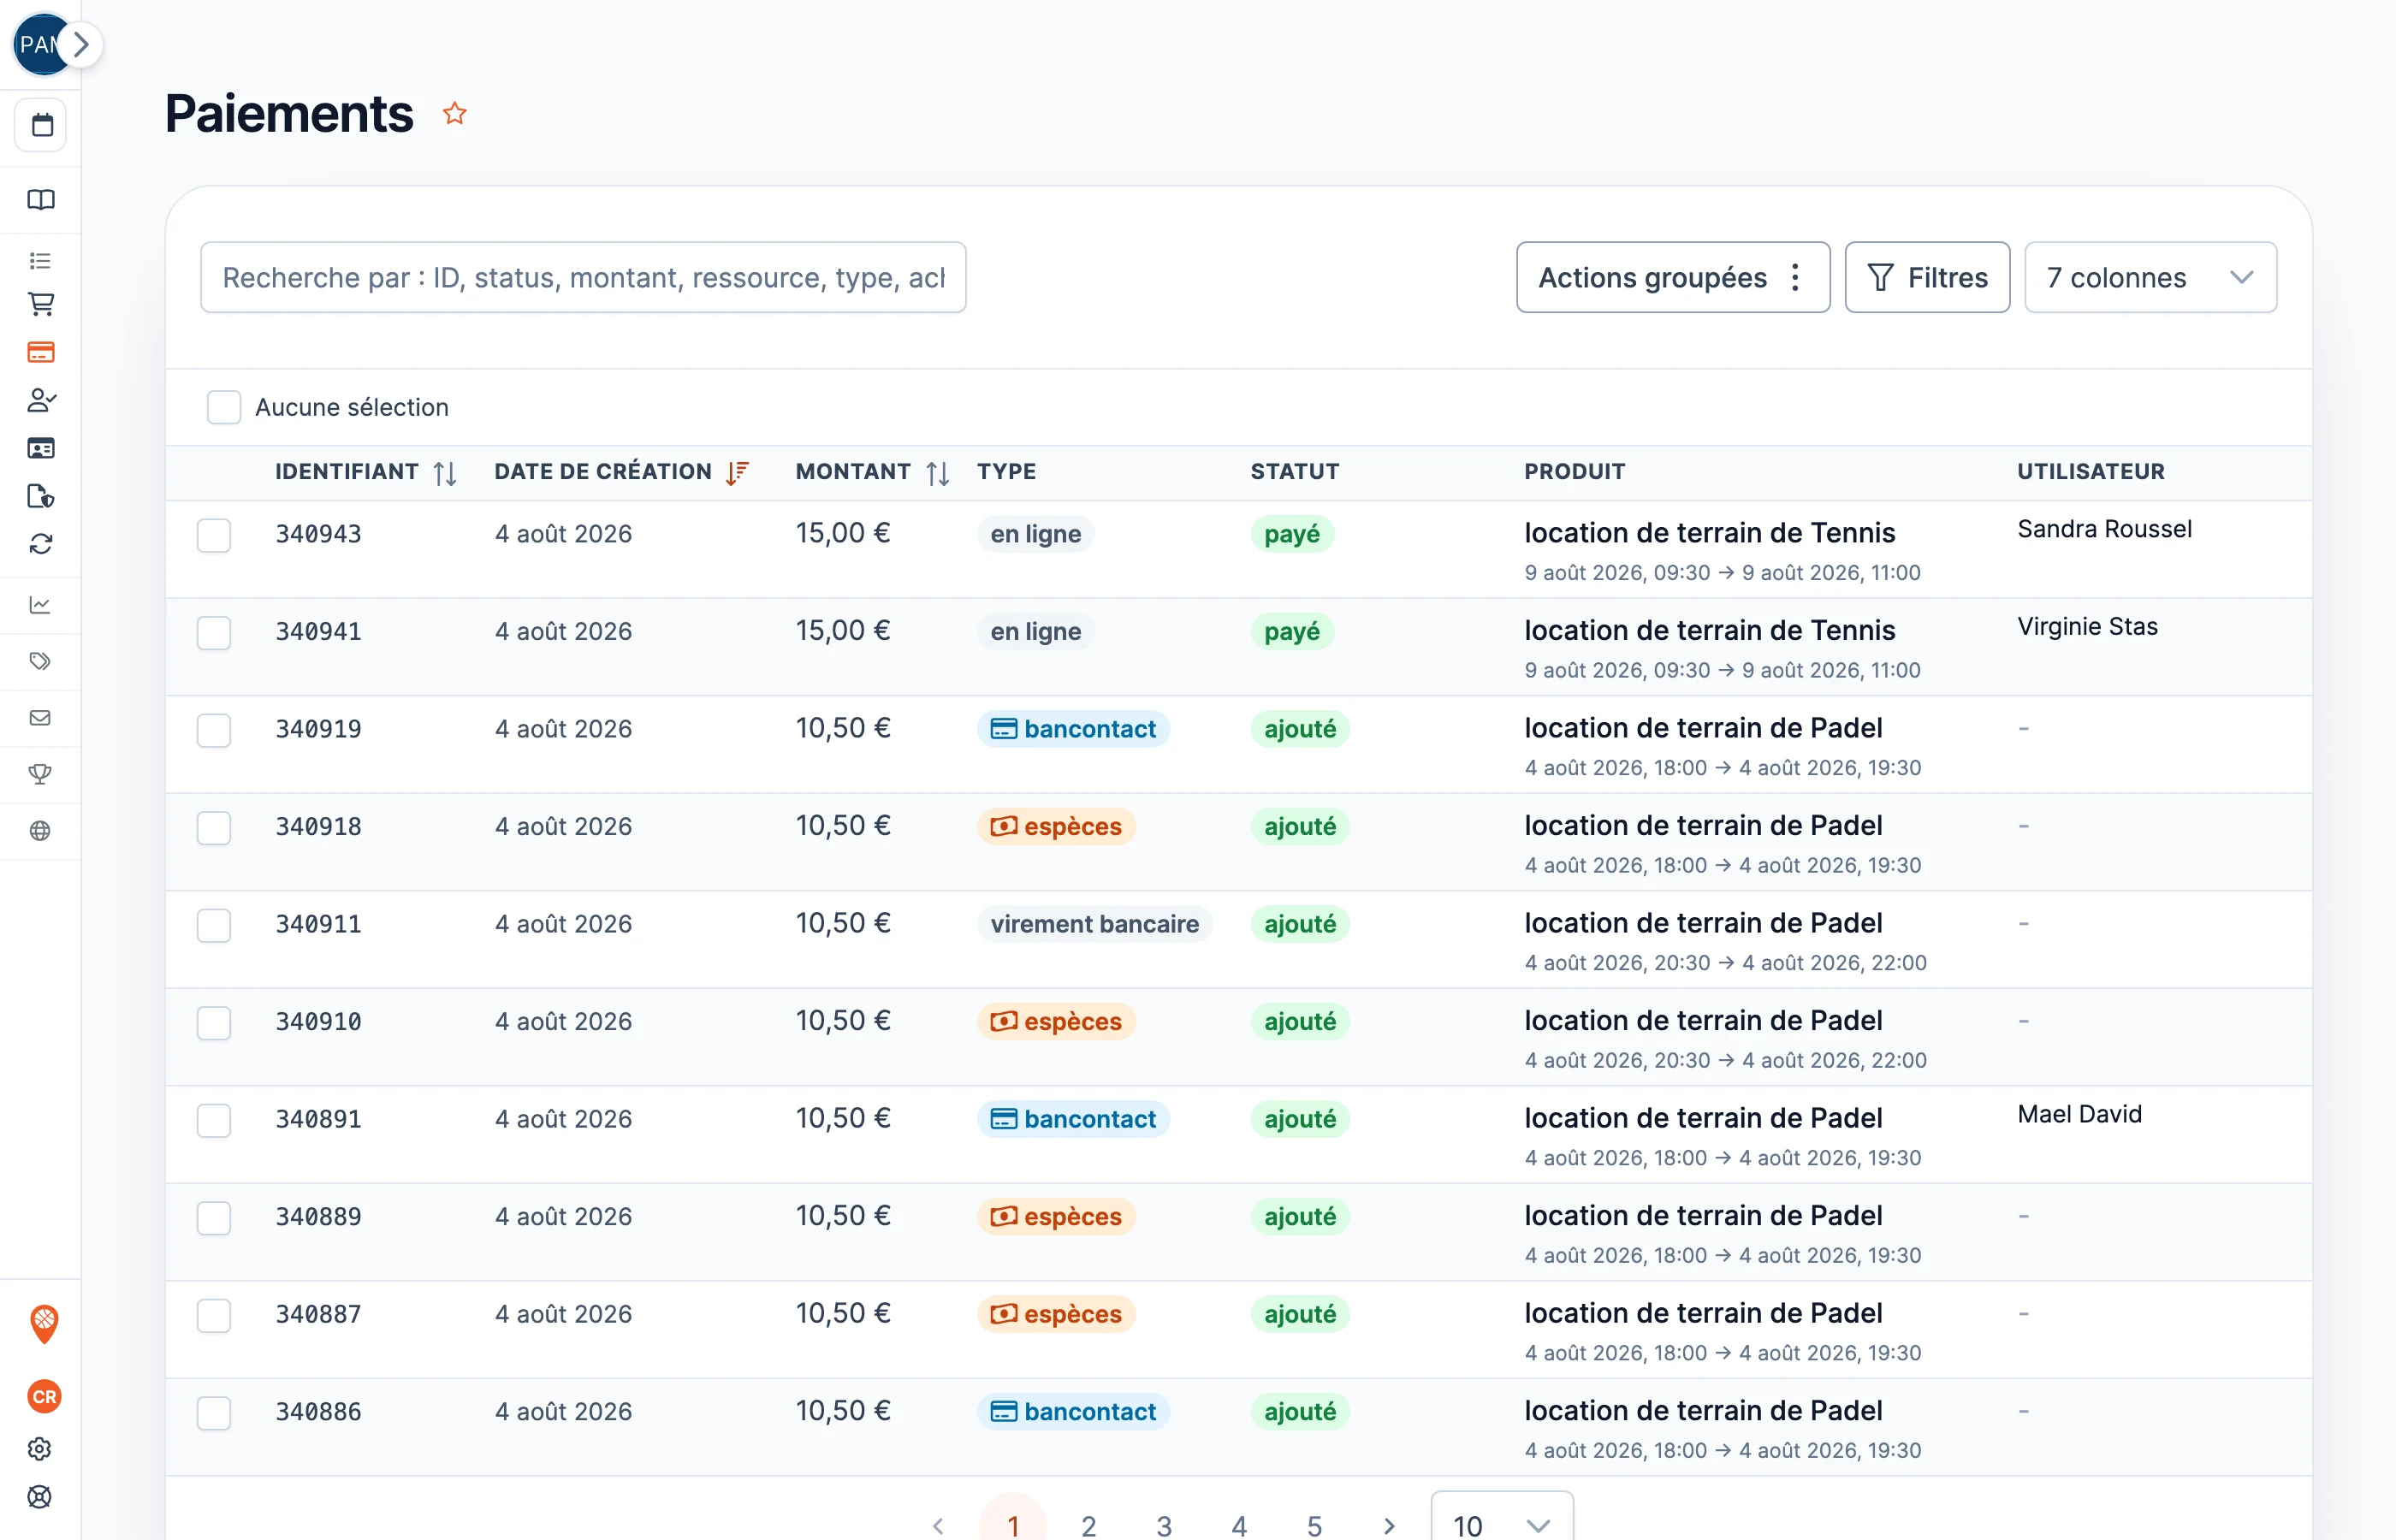Click the orange map pin icon
The height and width of the screenshot is (1540, 2396).
pyautogui.click(x=44, y=1323)
